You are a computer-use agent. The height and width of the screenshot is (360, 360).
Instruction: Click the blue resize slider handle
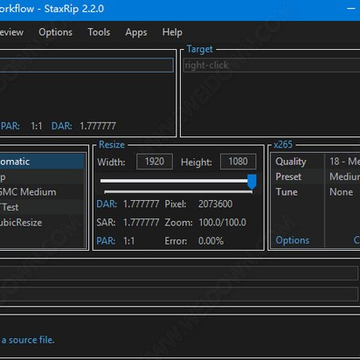pos(252,181)
